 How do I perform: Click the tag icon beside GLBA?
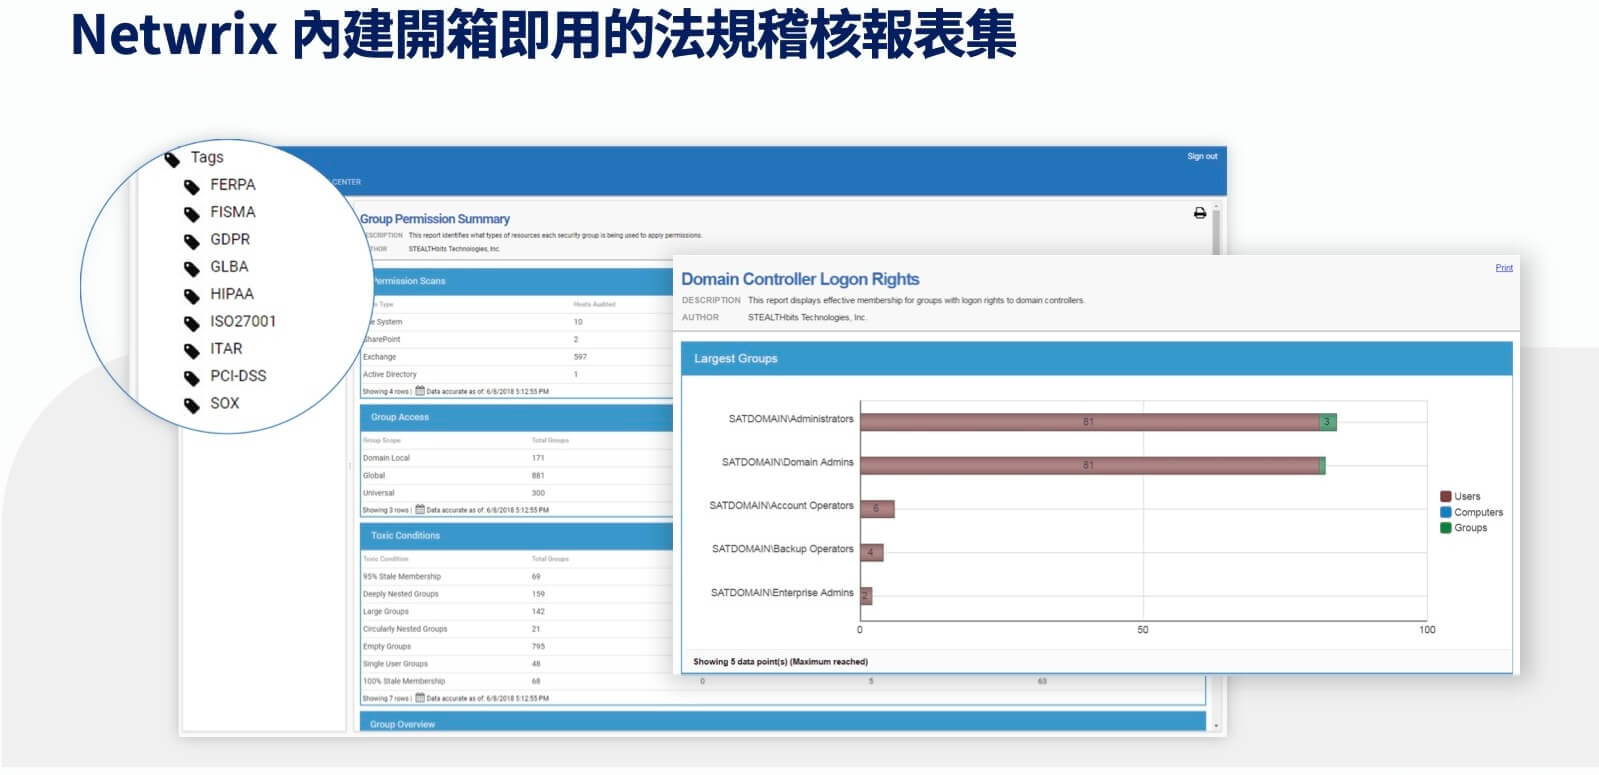(192, 269)
